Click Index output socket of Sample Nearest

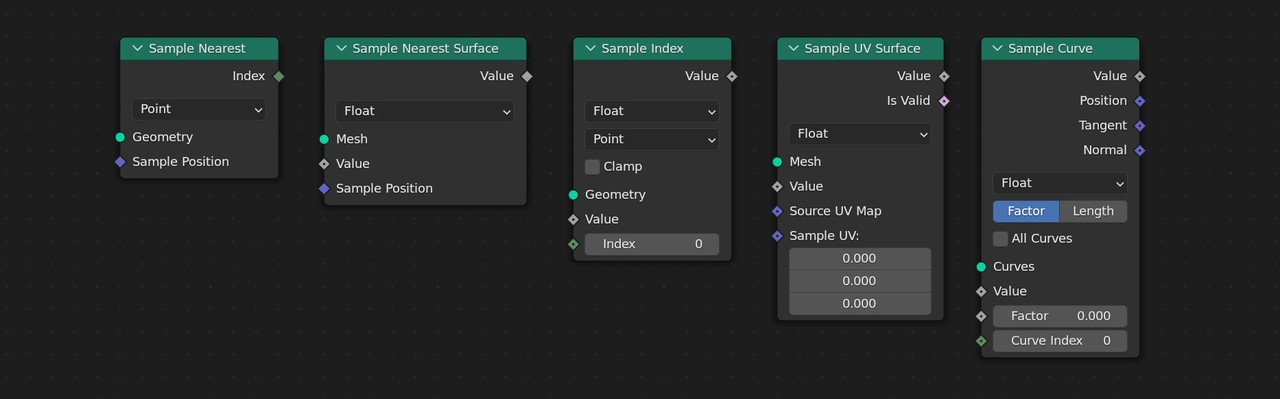[279, 76]
